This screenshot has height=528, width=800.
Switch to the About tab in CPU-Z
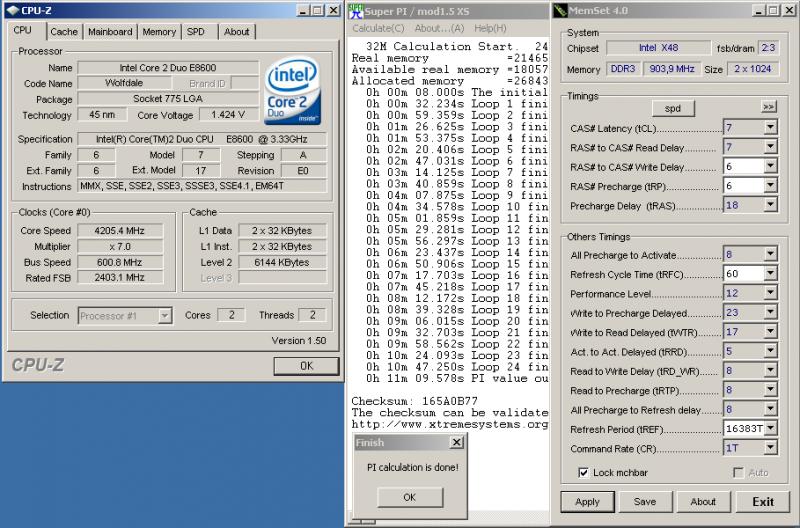pyautogui.click(x=237, y=32)
